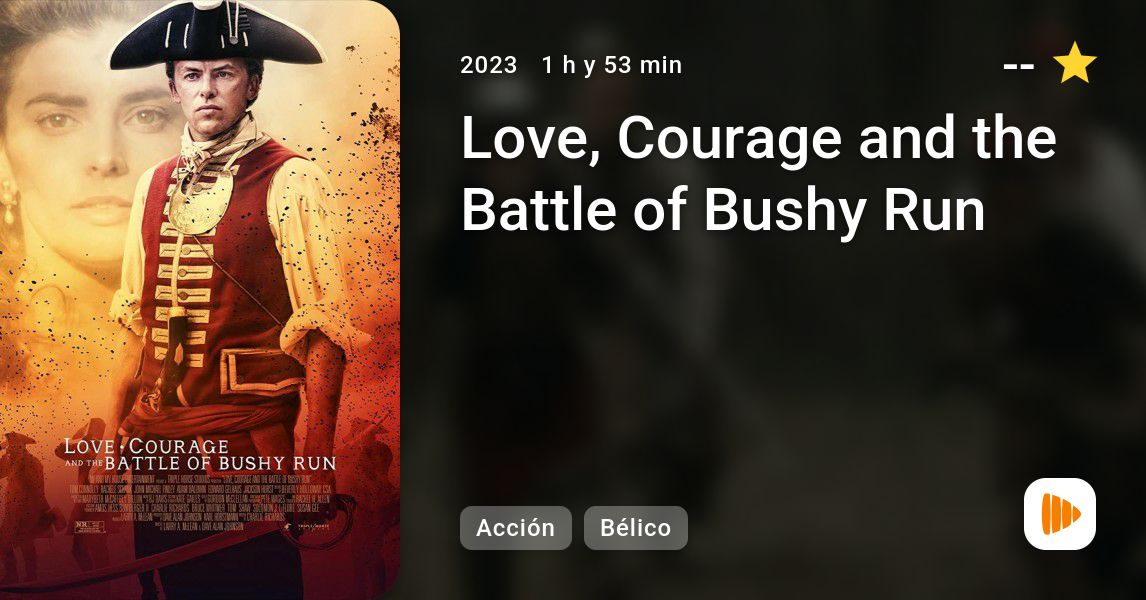Open the orange play logo icon

tap(1060, 514)
